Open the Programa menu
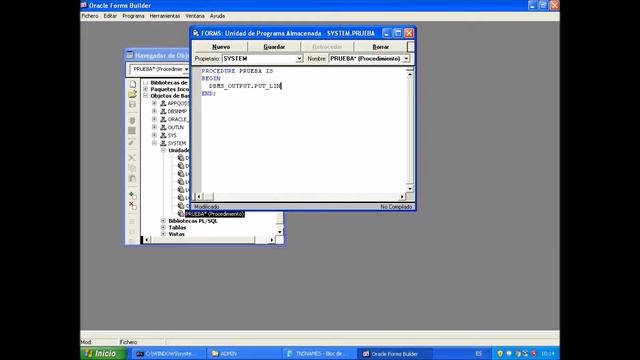The image size is (640, 360). (x=133, y=16)
